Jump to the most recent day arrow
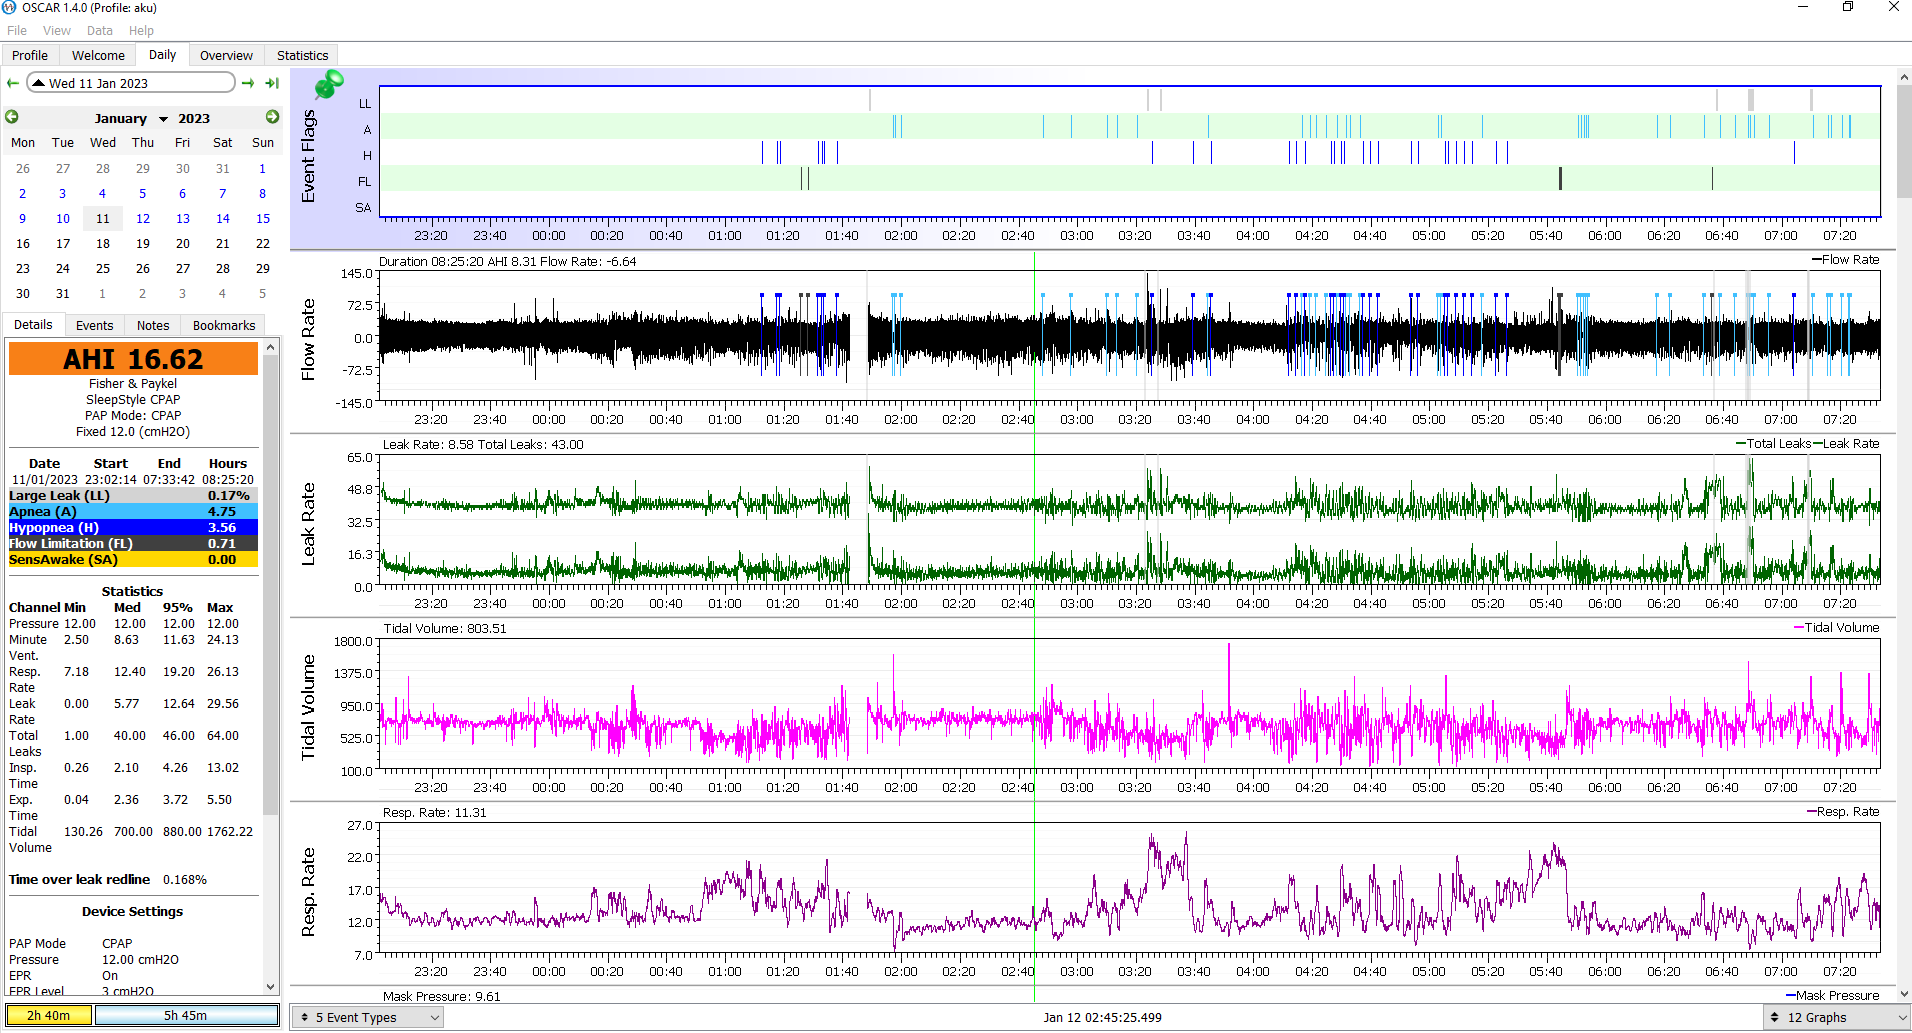 coord(272,83)
